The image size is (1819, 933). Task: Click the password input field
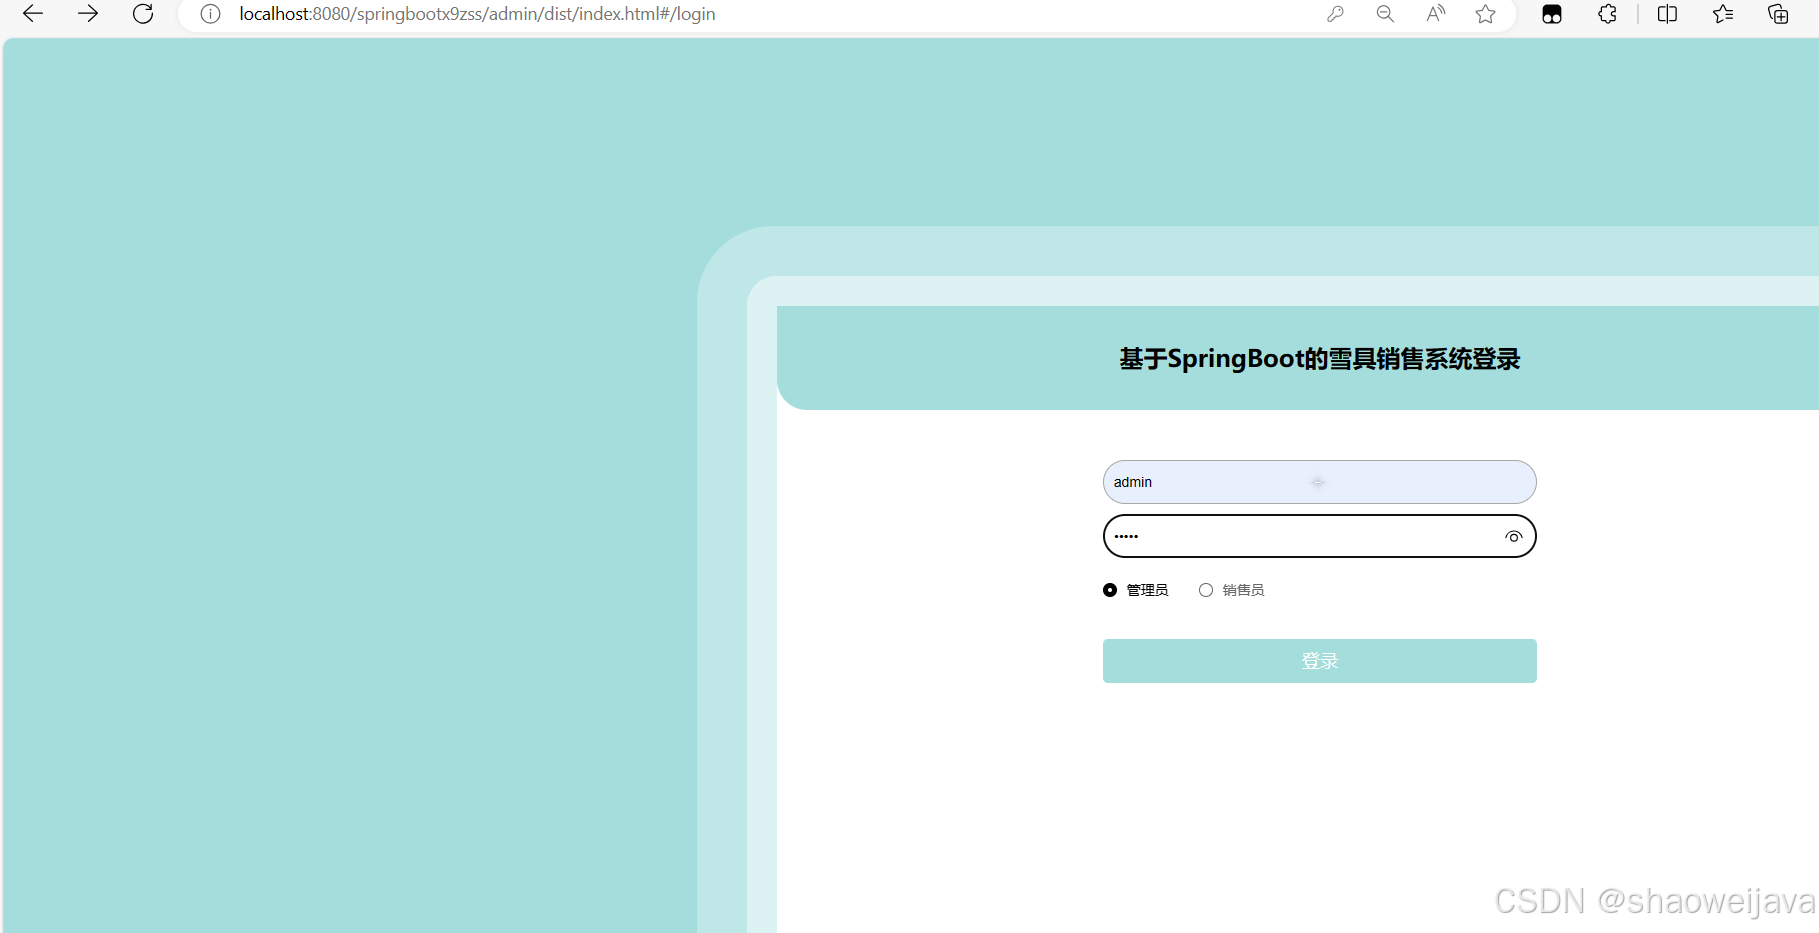pos(1319,536)
